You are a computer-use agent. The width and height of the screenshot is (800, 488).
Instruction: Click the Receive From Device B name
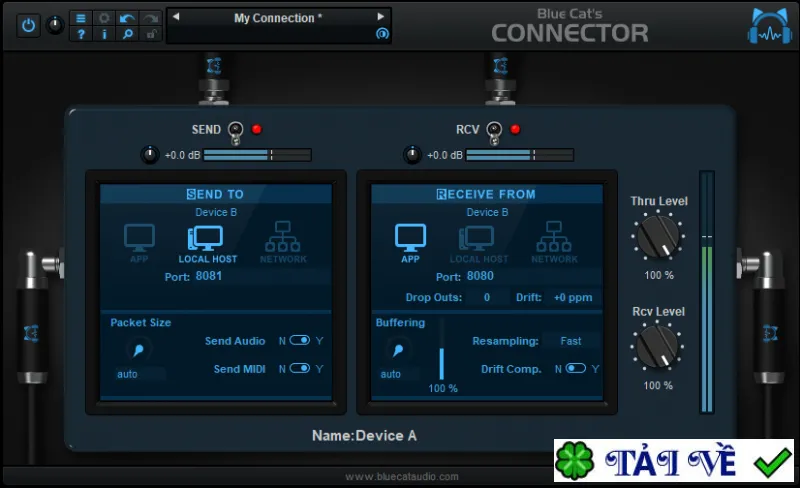(x=487, y=212)
